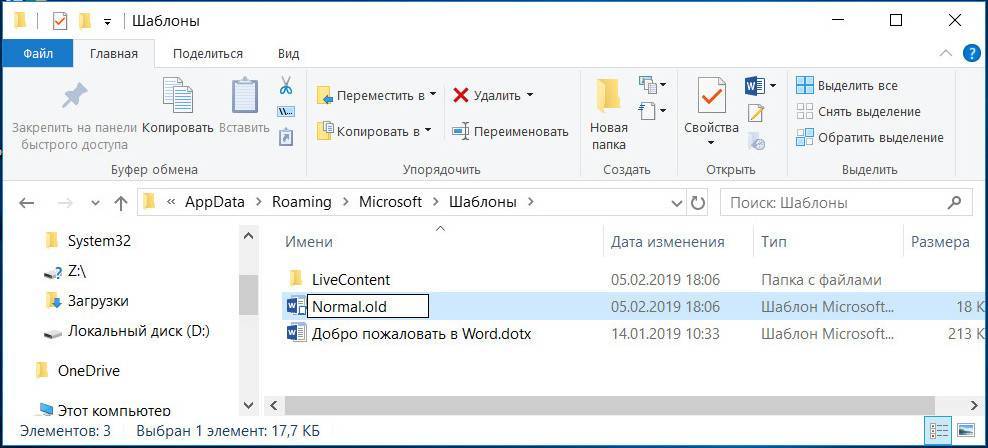Screen dimensions: 988x448
Task: Refresh the folder view in address bar
Action: point(698,202)
